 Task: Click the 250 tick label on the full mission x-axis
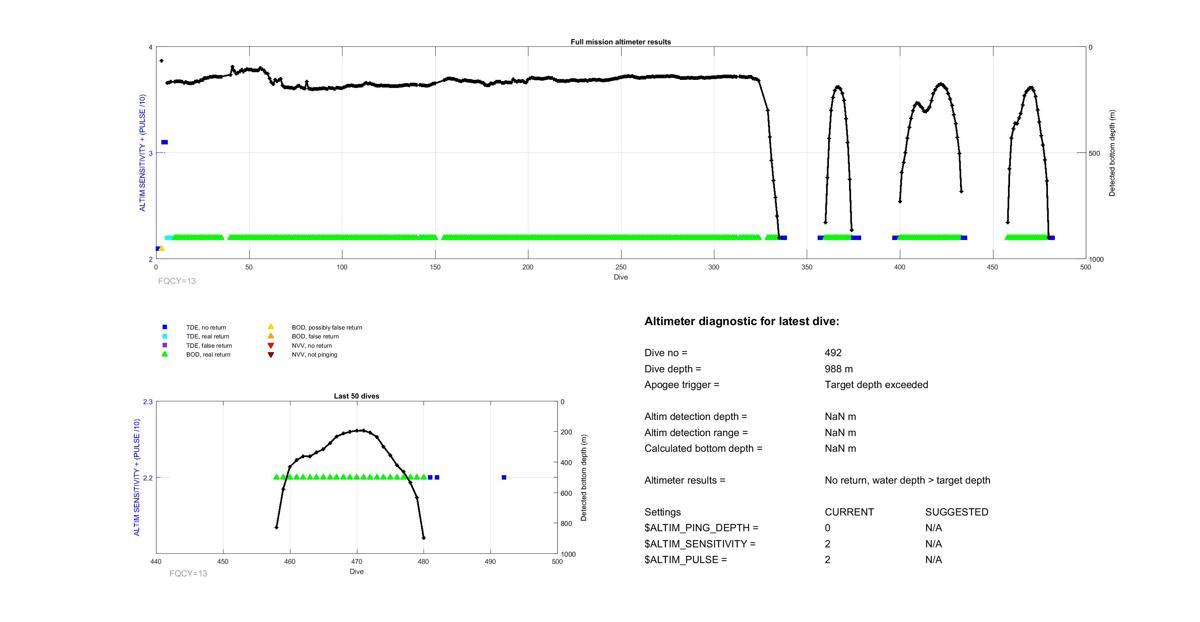621,267
